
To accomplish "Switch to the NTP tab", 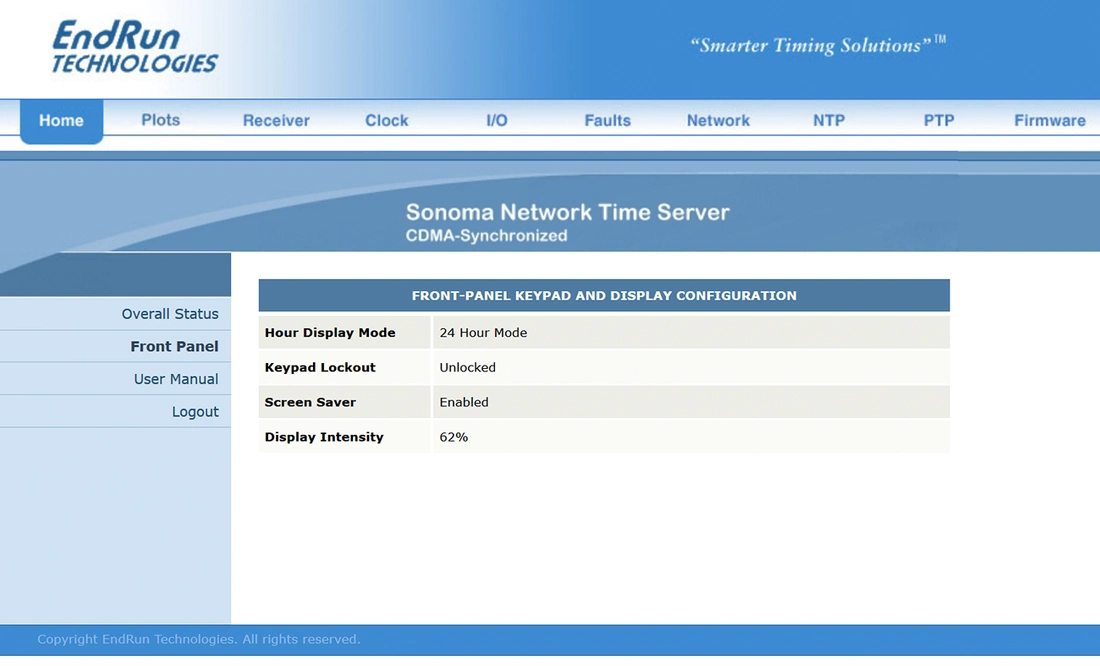I will coord(829,121).
